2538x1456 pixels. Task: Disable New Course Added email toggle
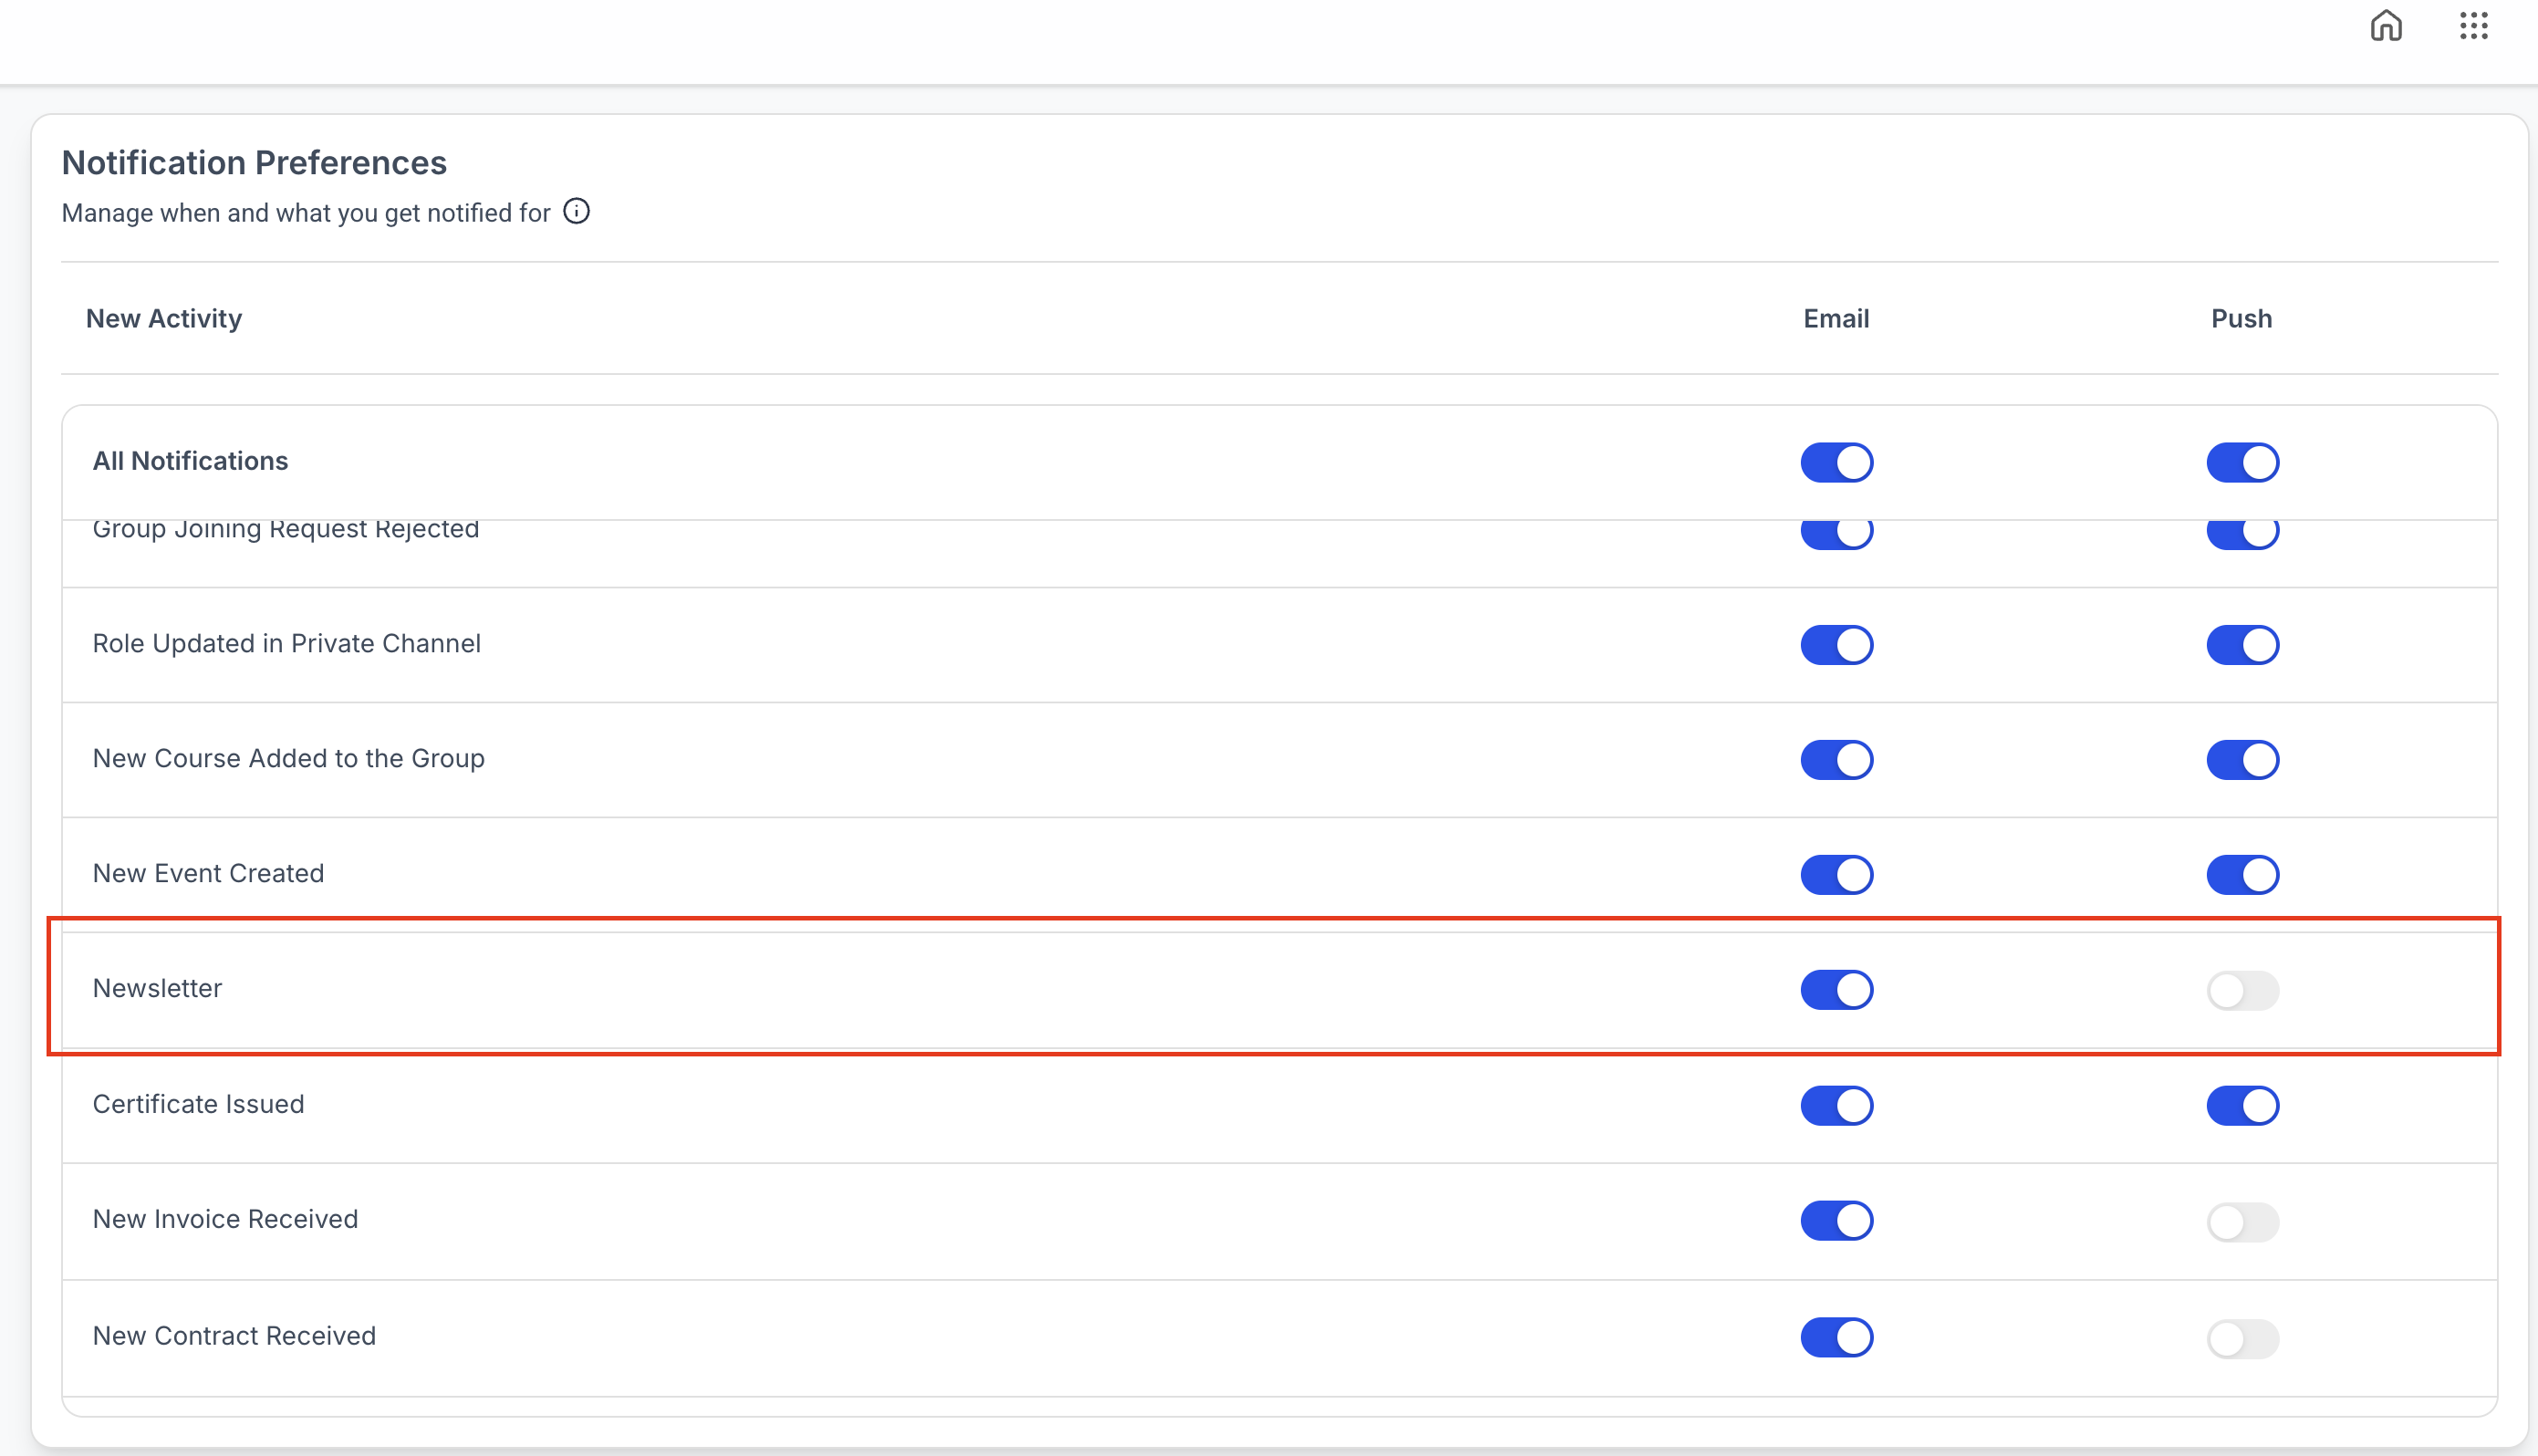pyautogui.click(x=1836, y=760)
